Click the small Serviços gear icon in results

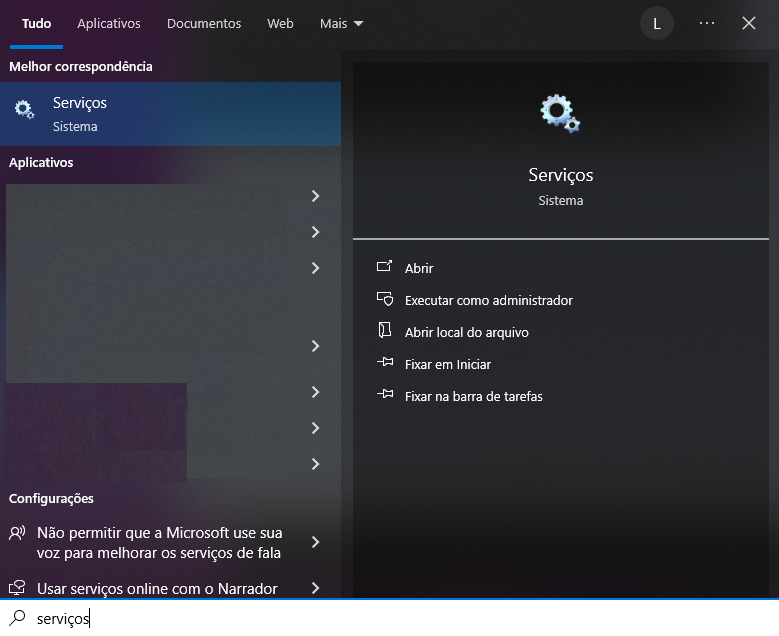pos(24,109)
